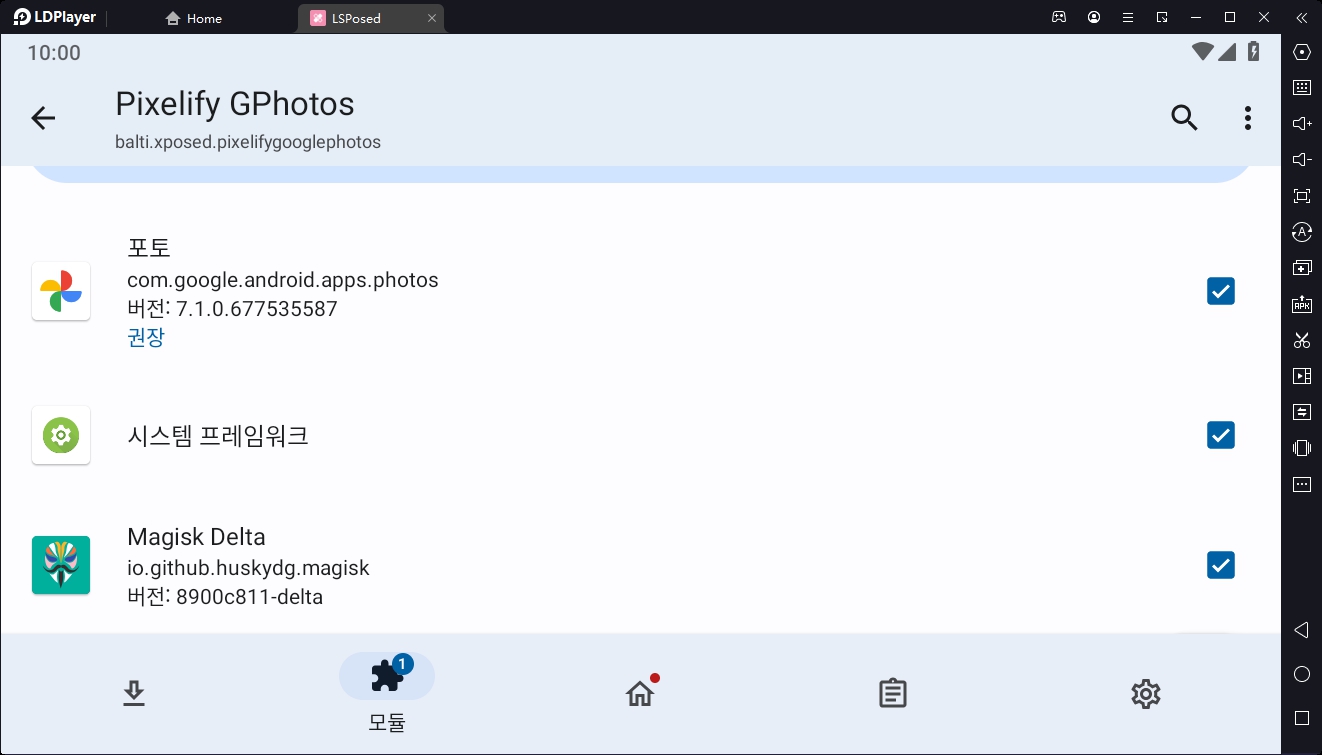The image size is (1322, 755).
Task: Click the Google Photos app icon
Action: 61,291
